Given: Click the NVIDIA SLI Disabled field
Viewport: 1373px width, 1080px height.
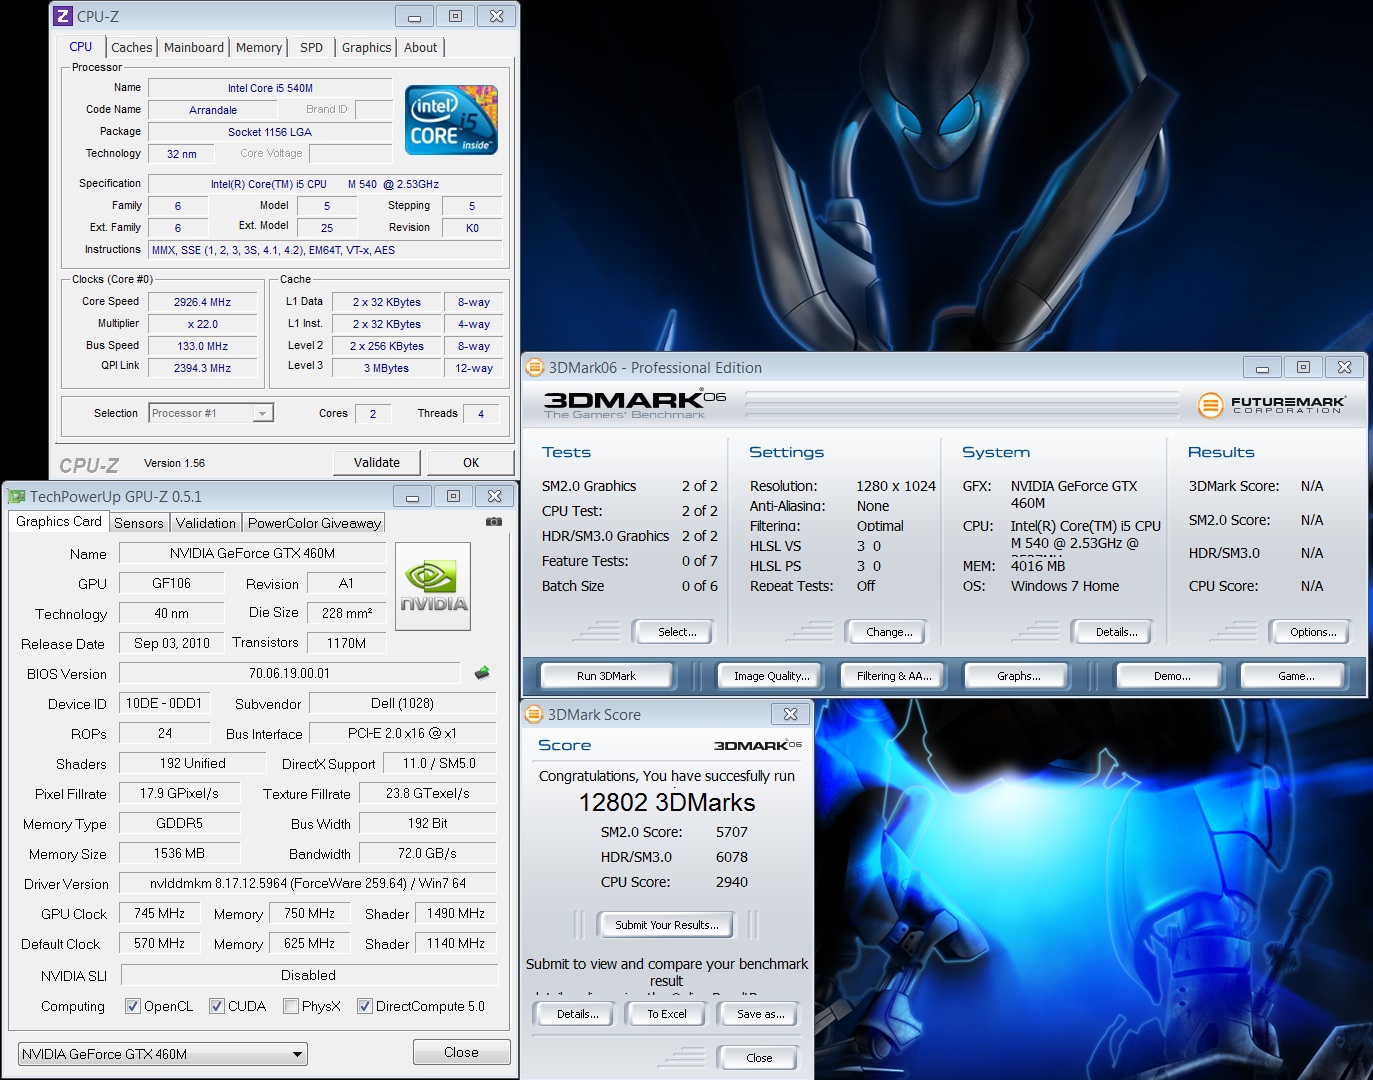Looking at the screenshot, I should point(308,975).
